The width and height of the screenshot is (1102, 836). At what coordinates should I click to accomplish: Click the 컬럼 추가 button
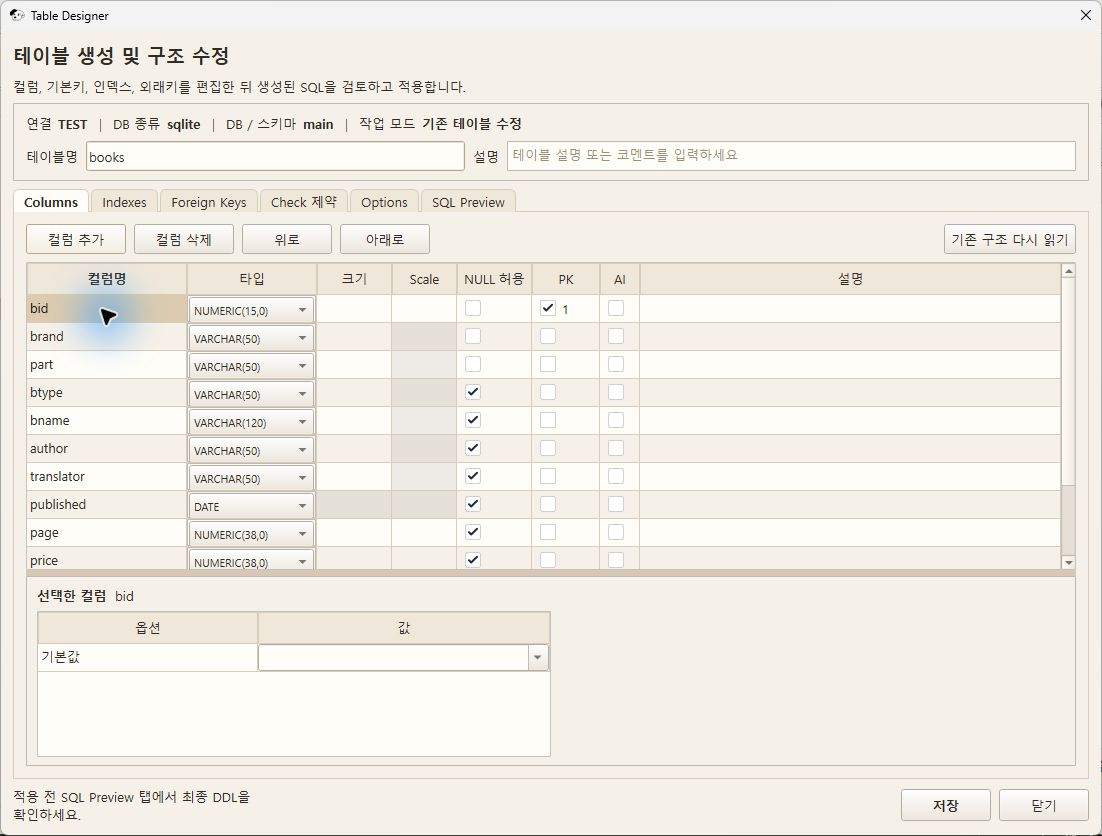pyautogui.click(x=76, y=240)
